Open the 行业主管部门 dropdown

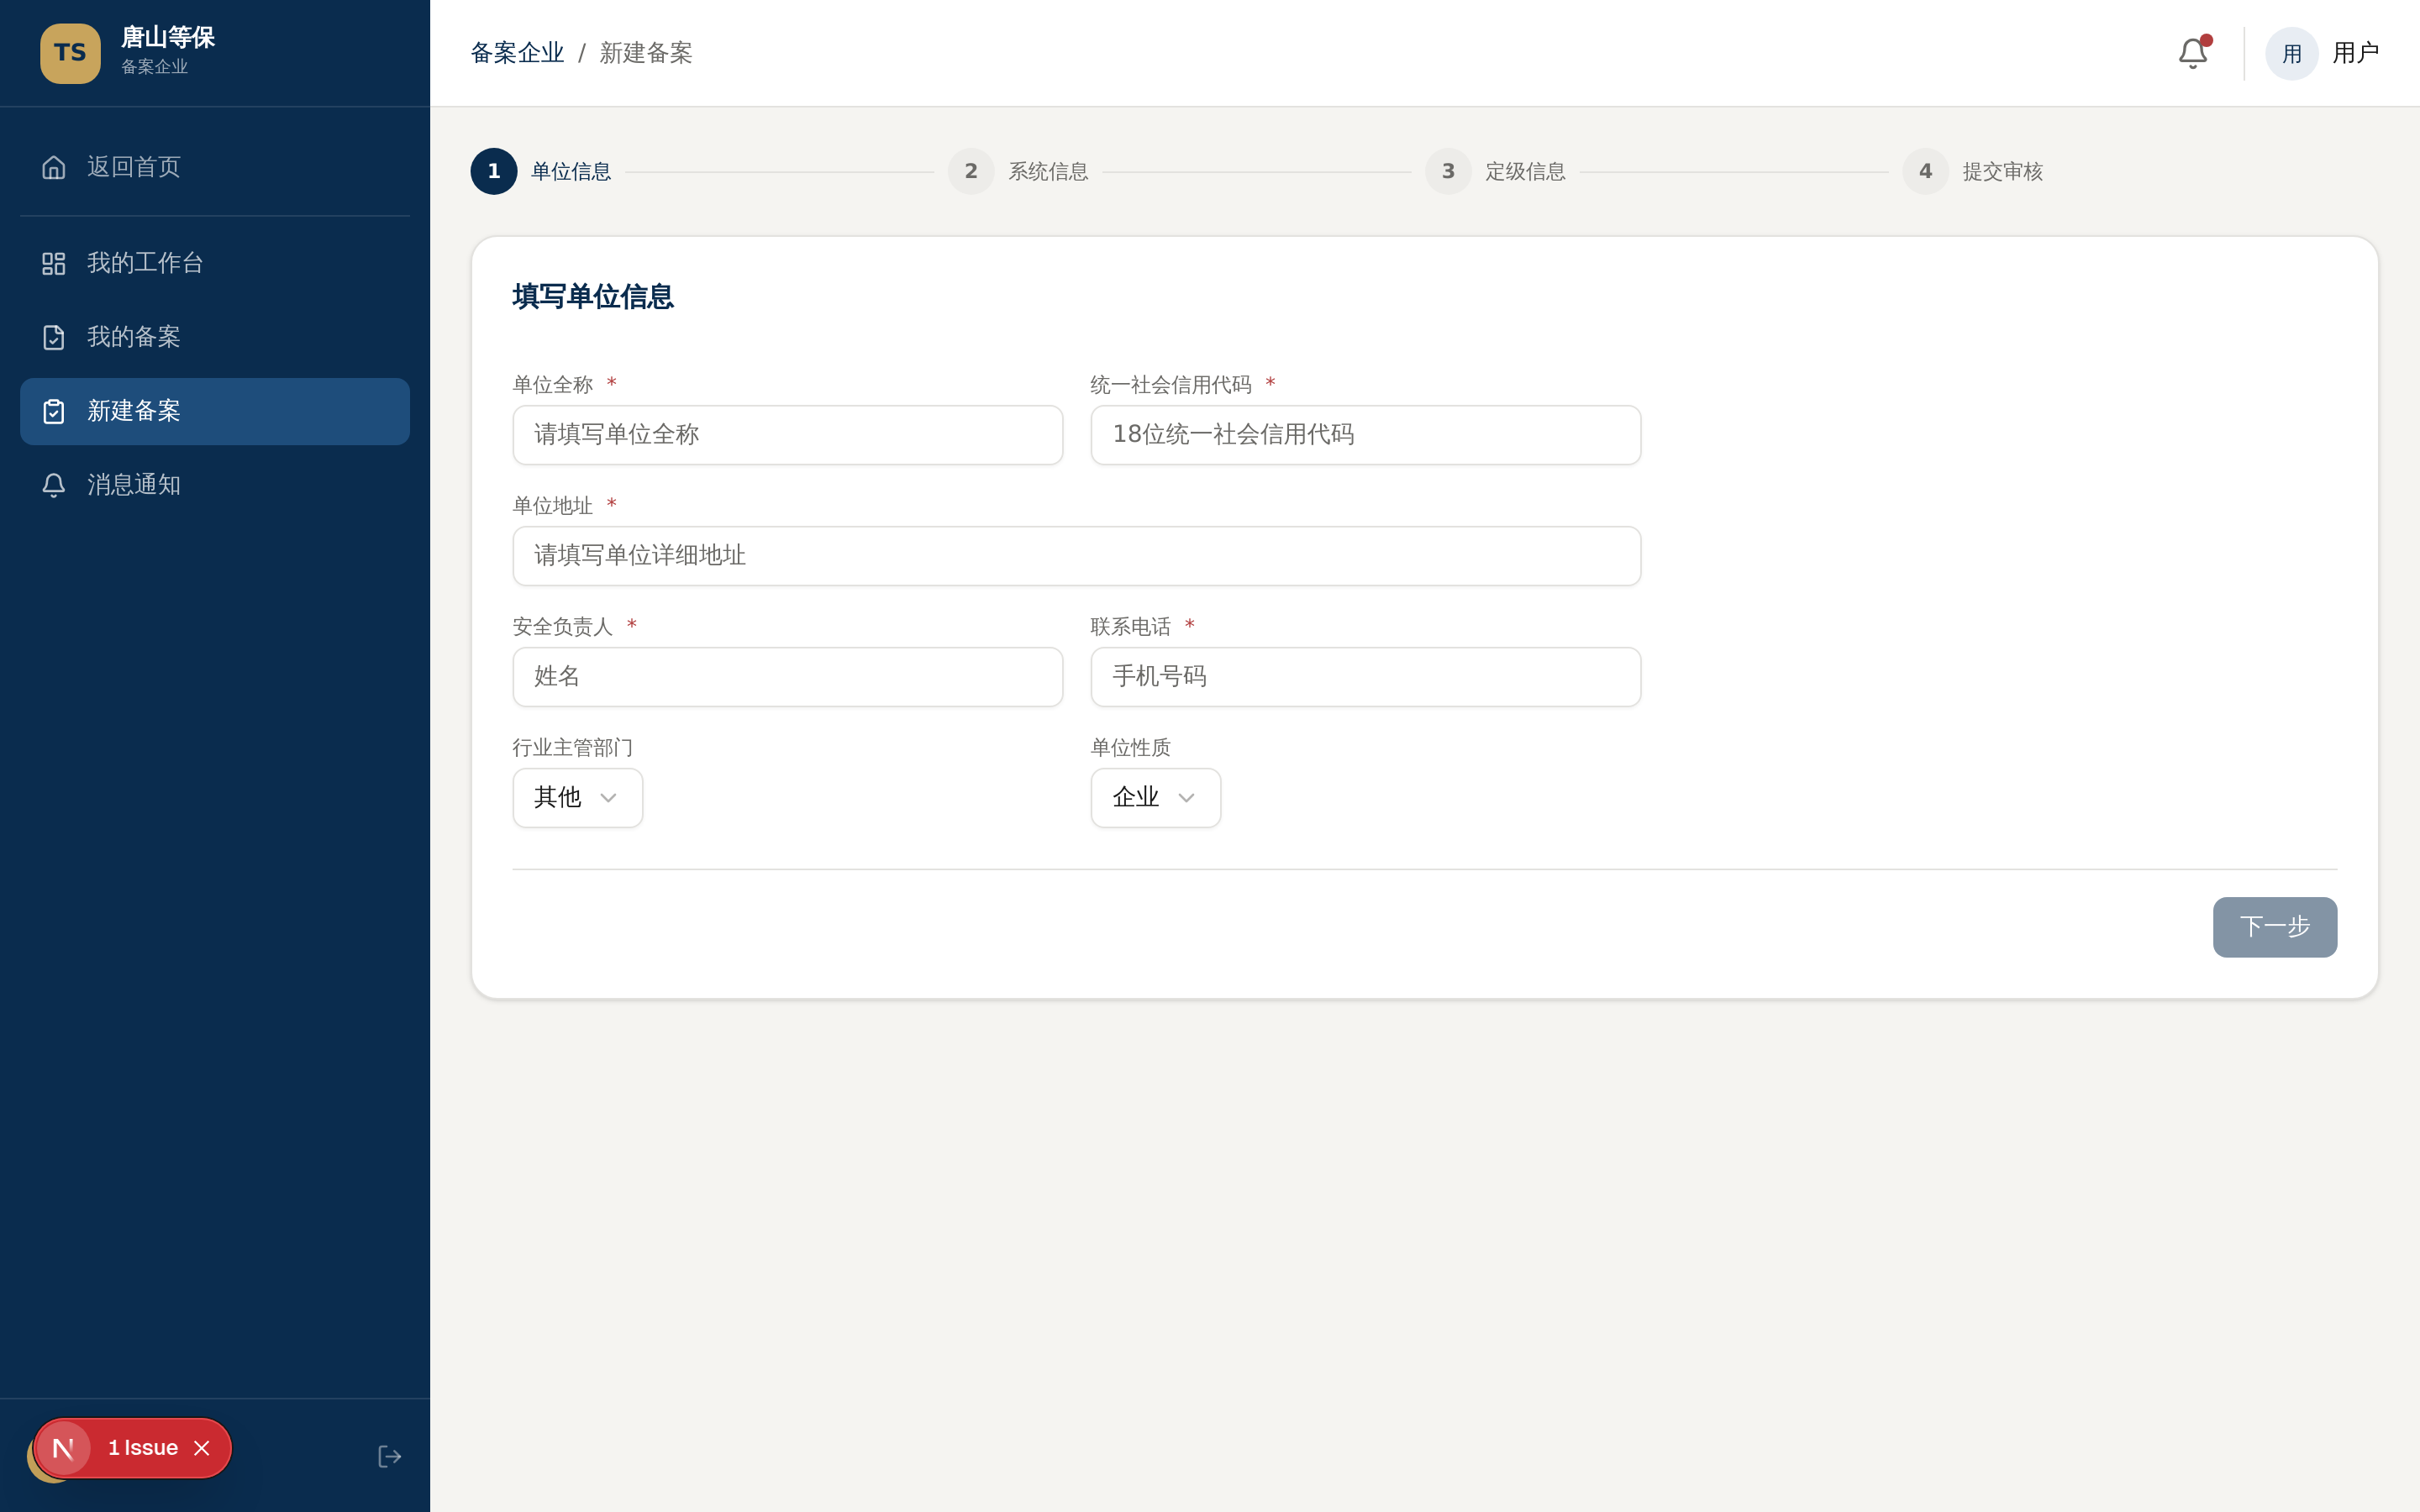(x=577, y=798)
